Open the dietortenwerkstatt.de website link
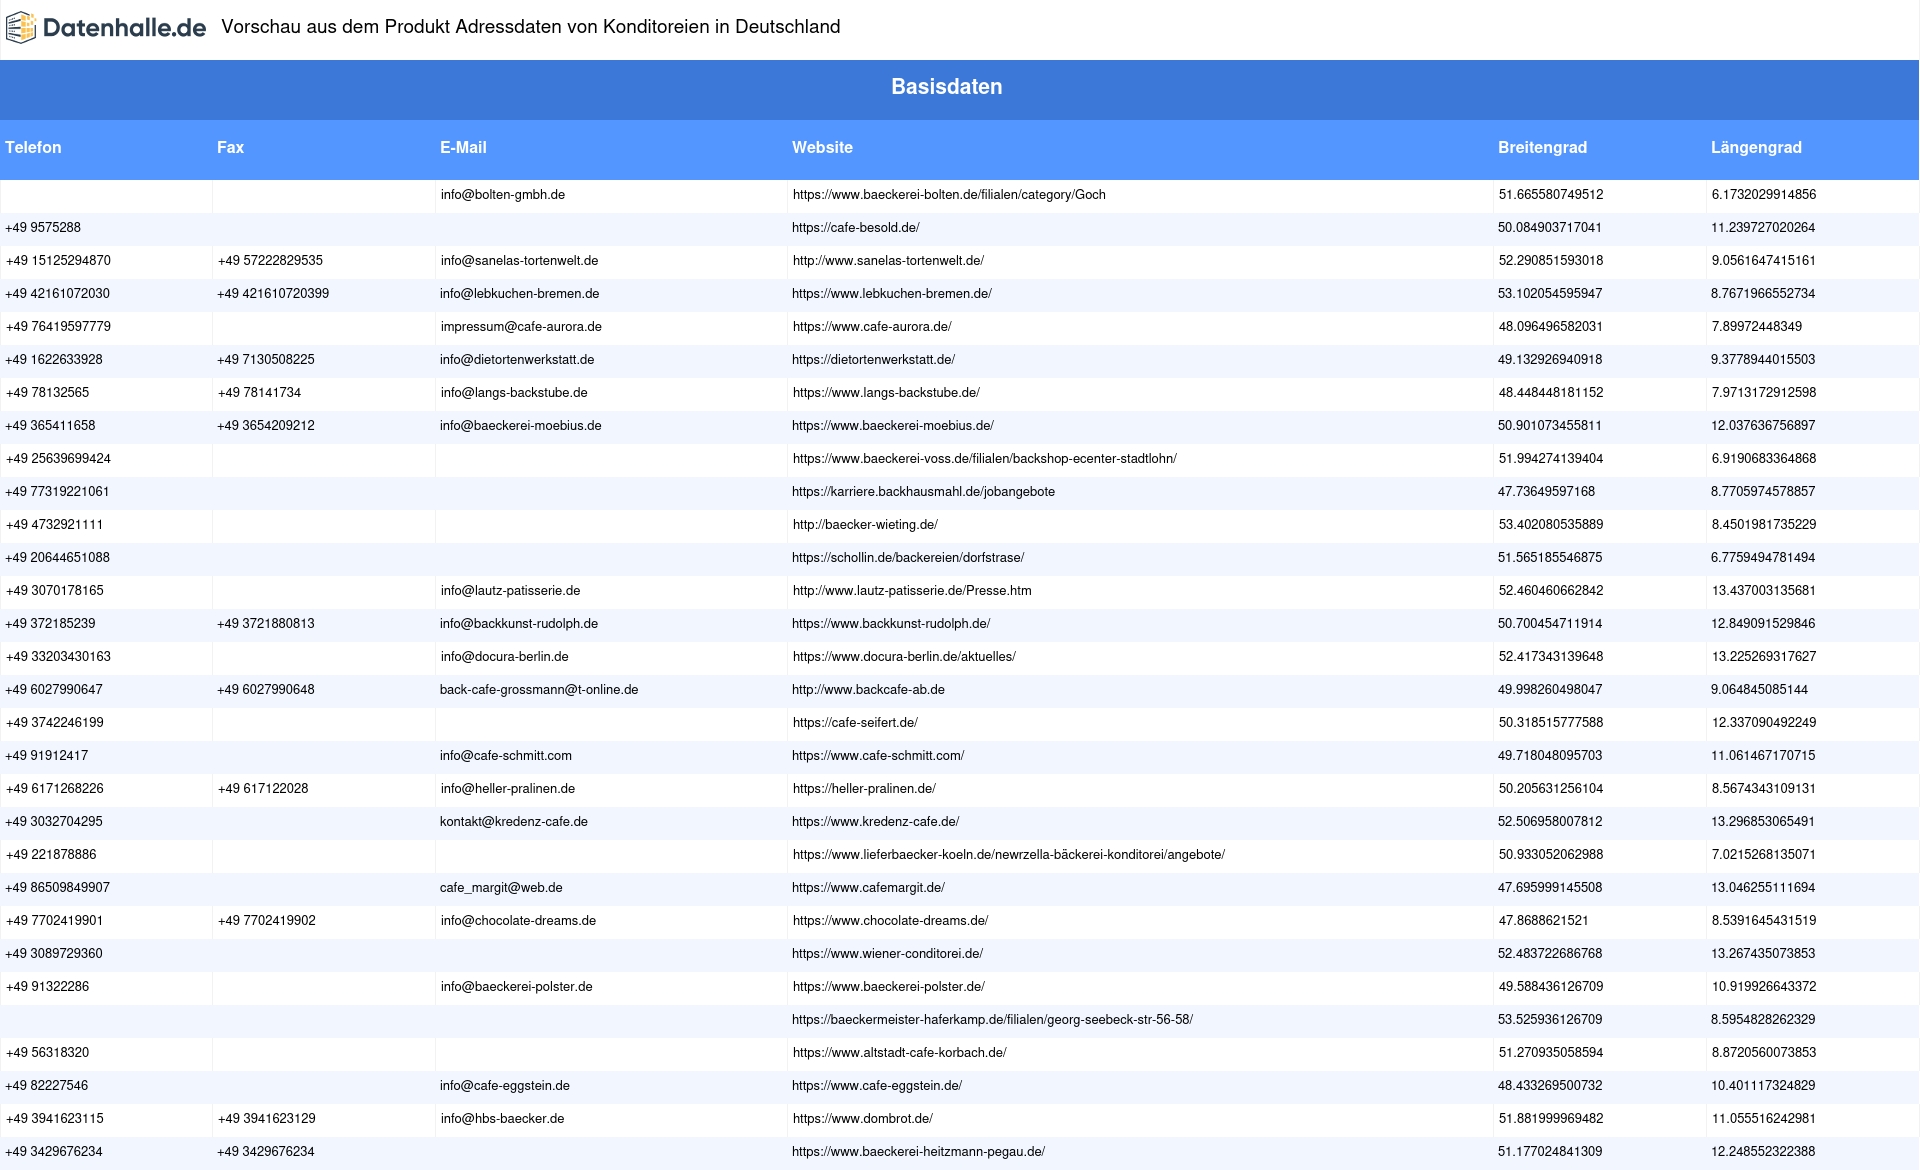The width and height of the screenshot is (1920, 1170). (x=873, y=360)
